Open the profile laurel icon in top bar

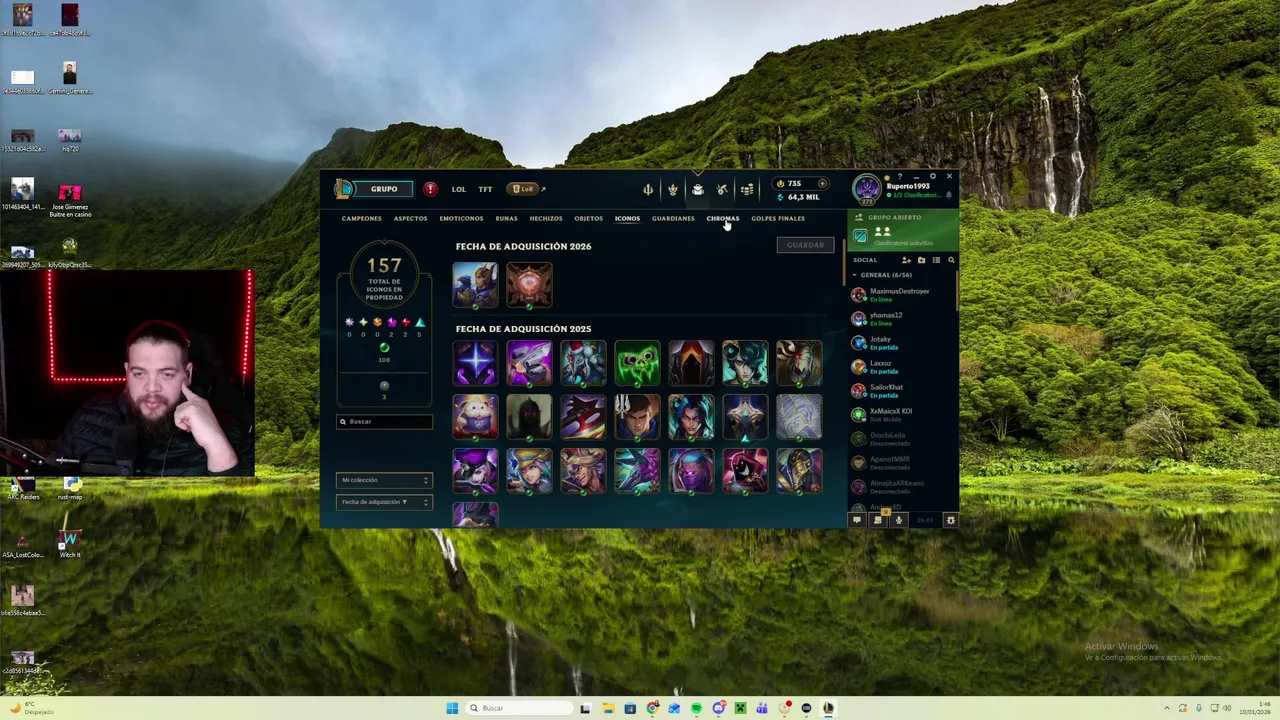(x=673, y=189)
